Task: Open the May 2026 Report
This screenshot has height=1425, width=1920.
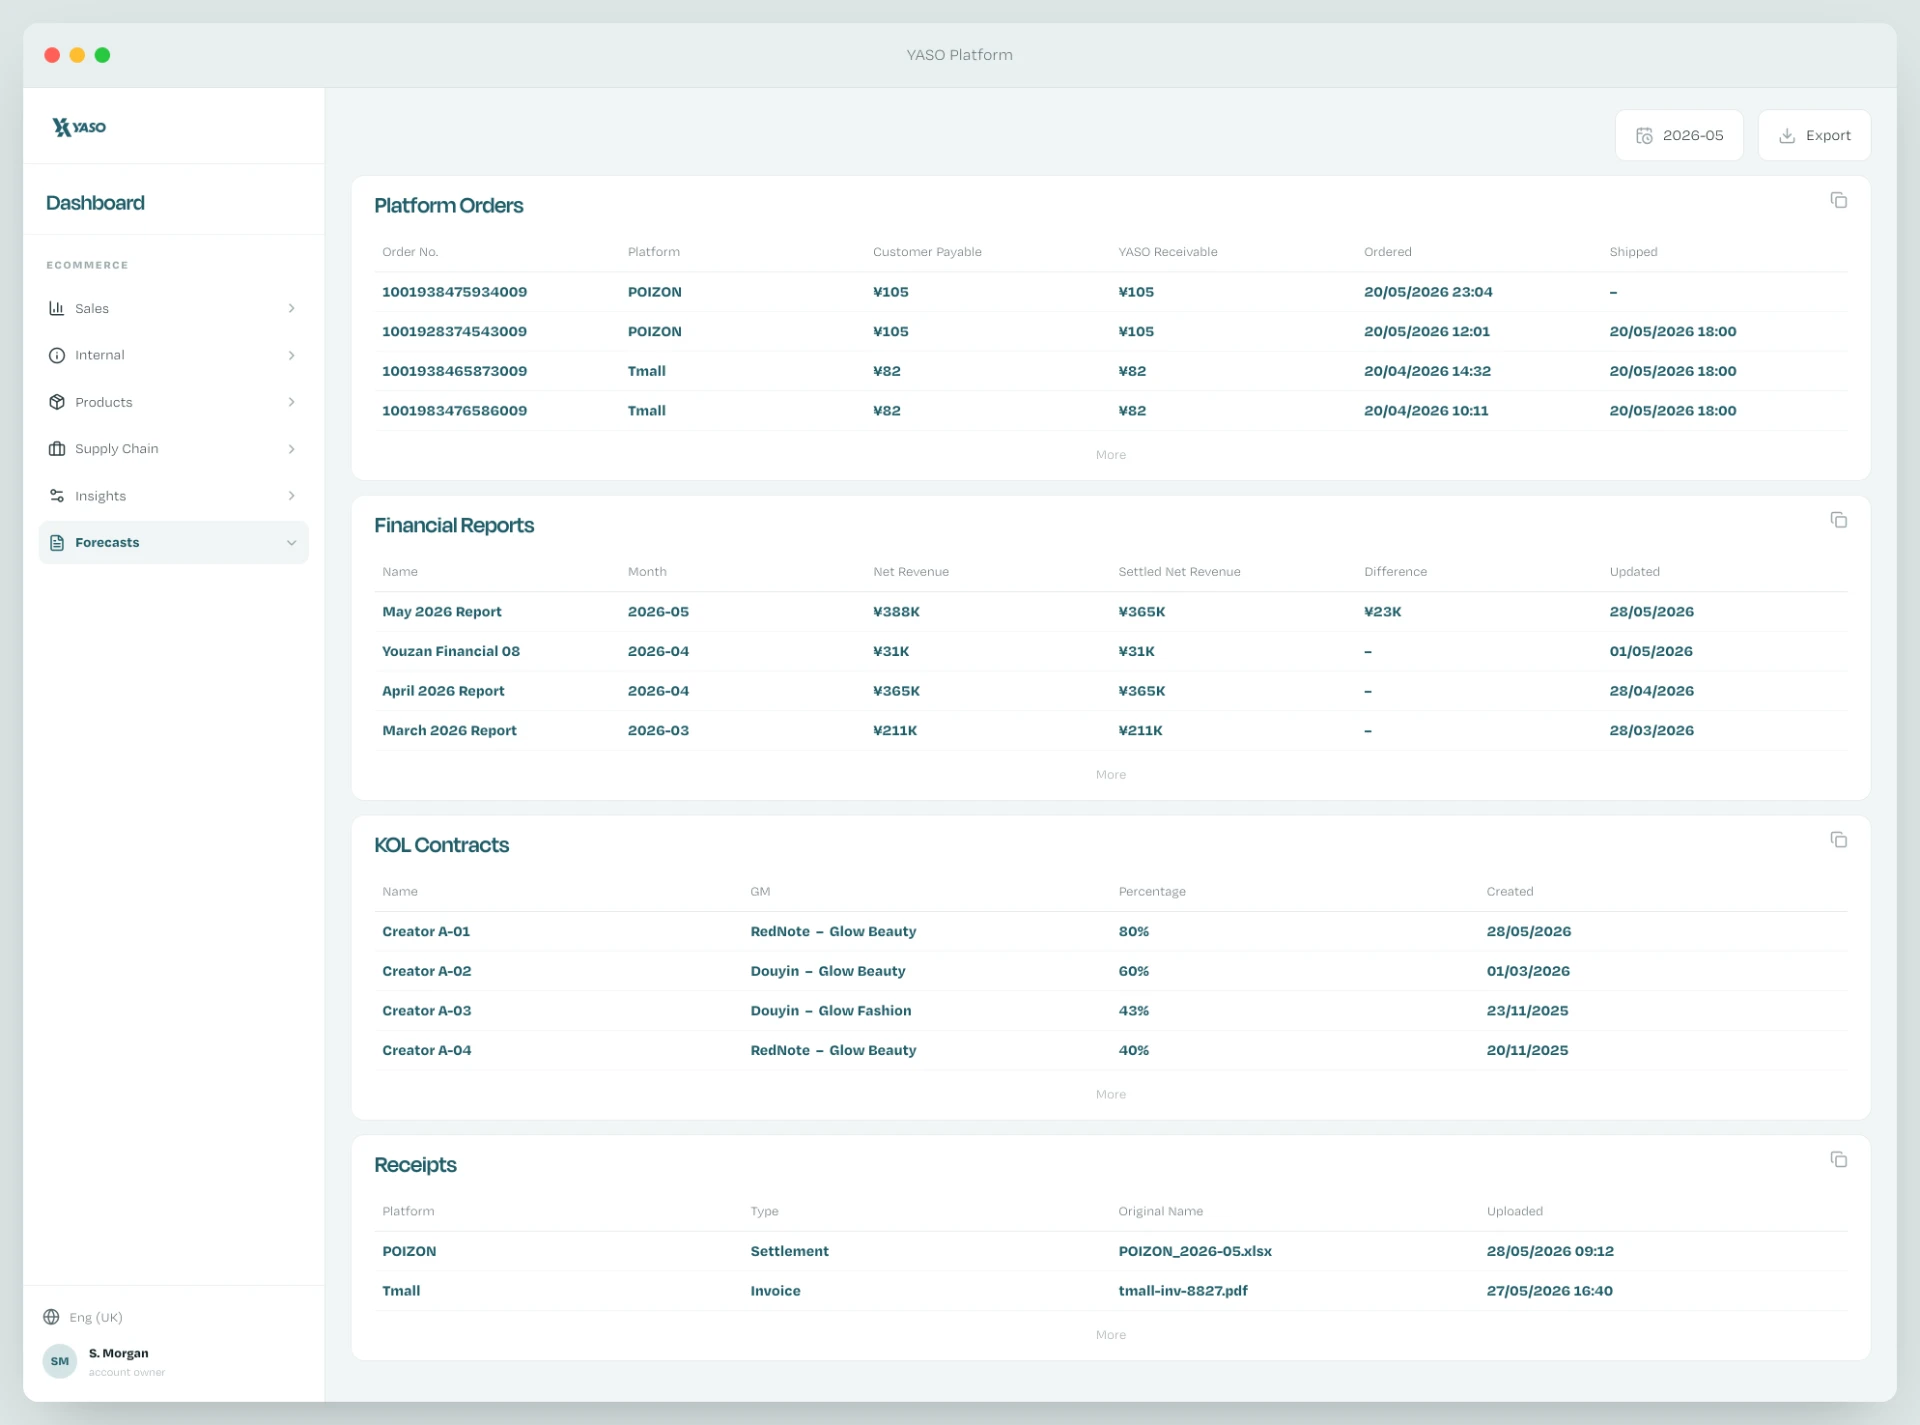Action: (x=441, y=611)
